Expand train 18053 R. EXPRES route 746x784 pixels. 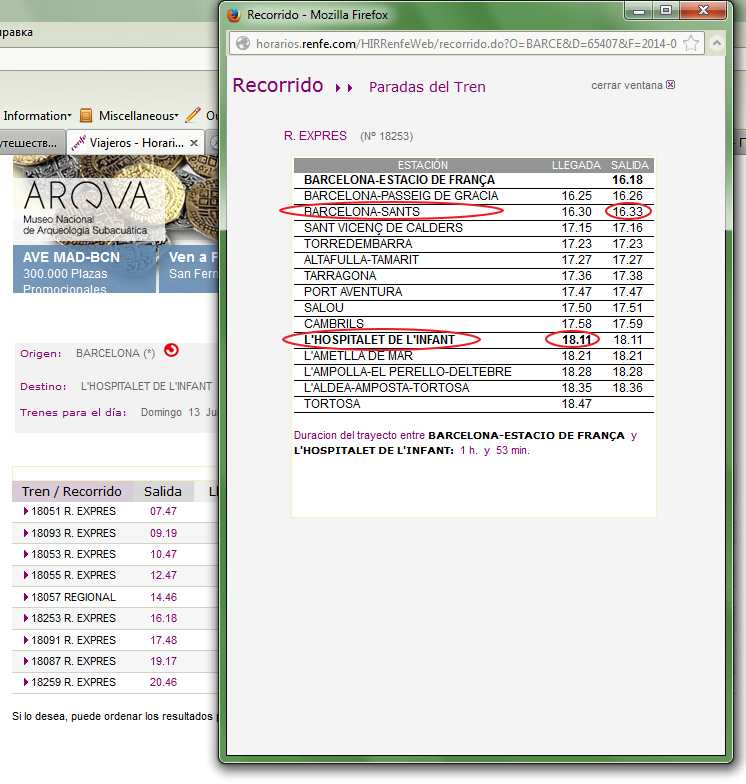tap(26, 554)
